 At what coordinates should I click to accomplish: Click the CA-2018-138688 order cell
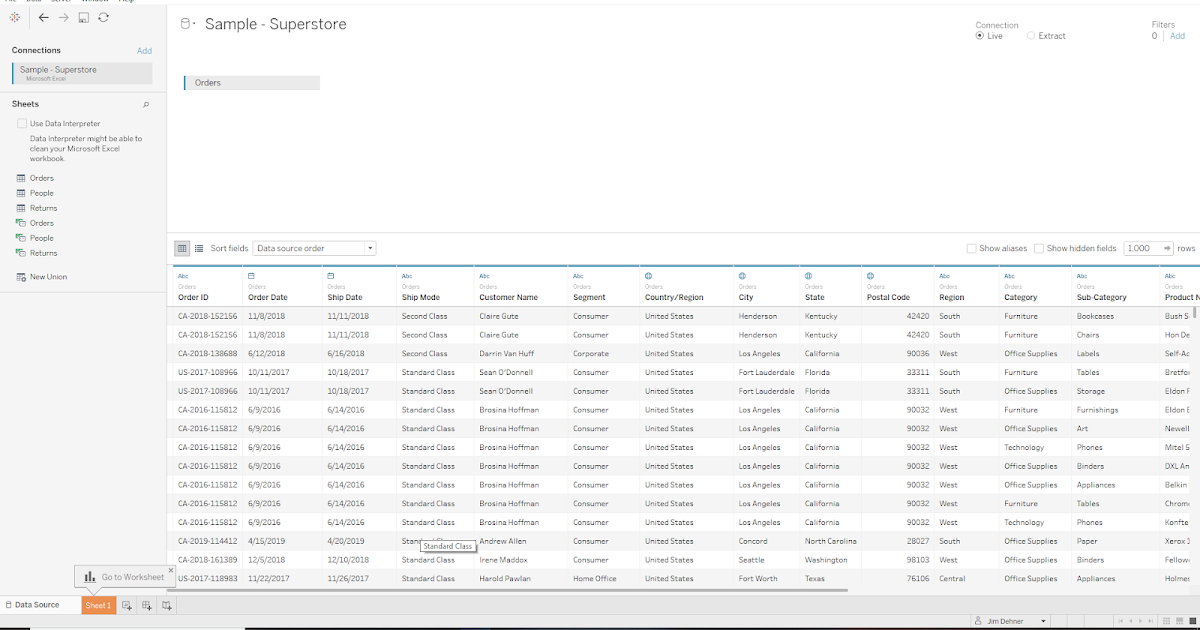coord(207,354)
